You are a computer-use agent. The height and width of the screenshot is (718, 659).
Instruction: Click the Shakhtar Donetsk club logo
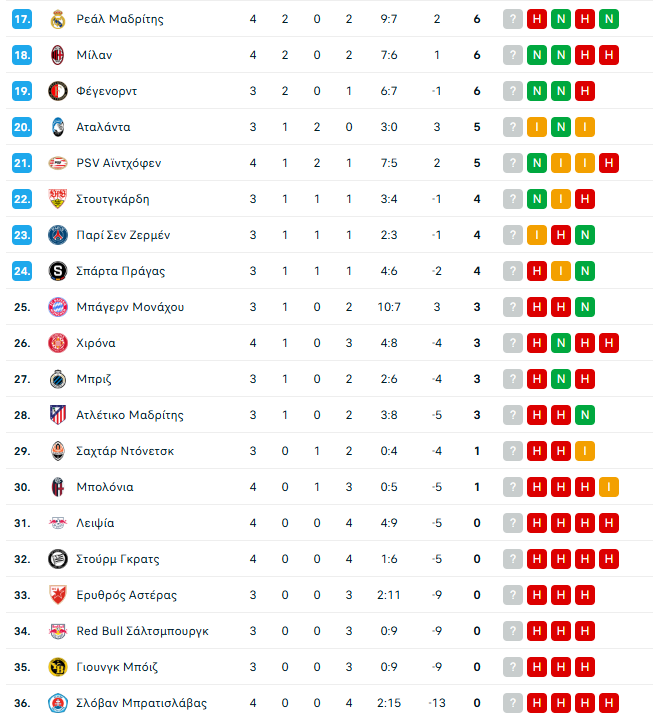pos(57,451)
